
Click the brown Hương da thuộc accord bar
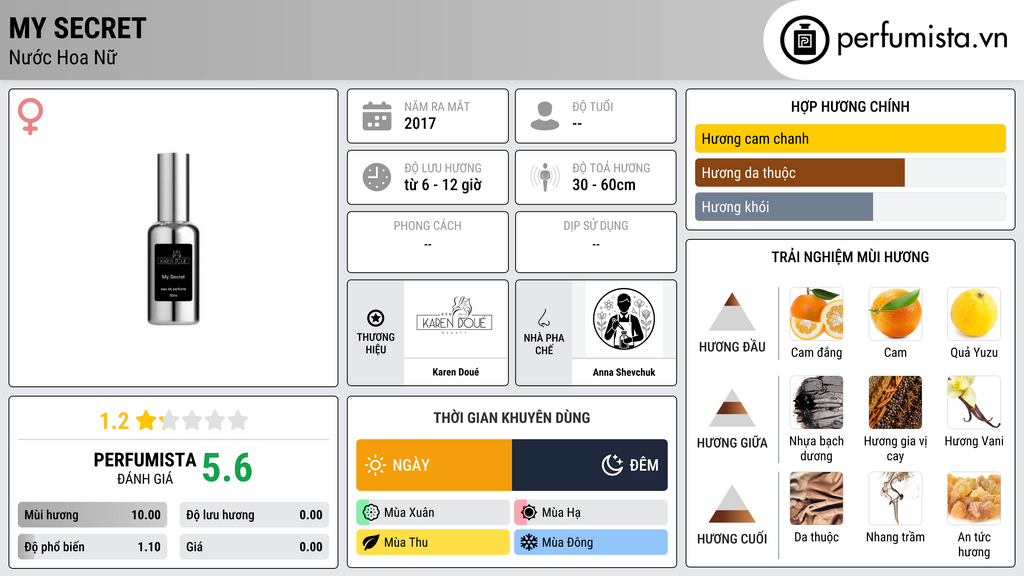(x=799, y=172)
